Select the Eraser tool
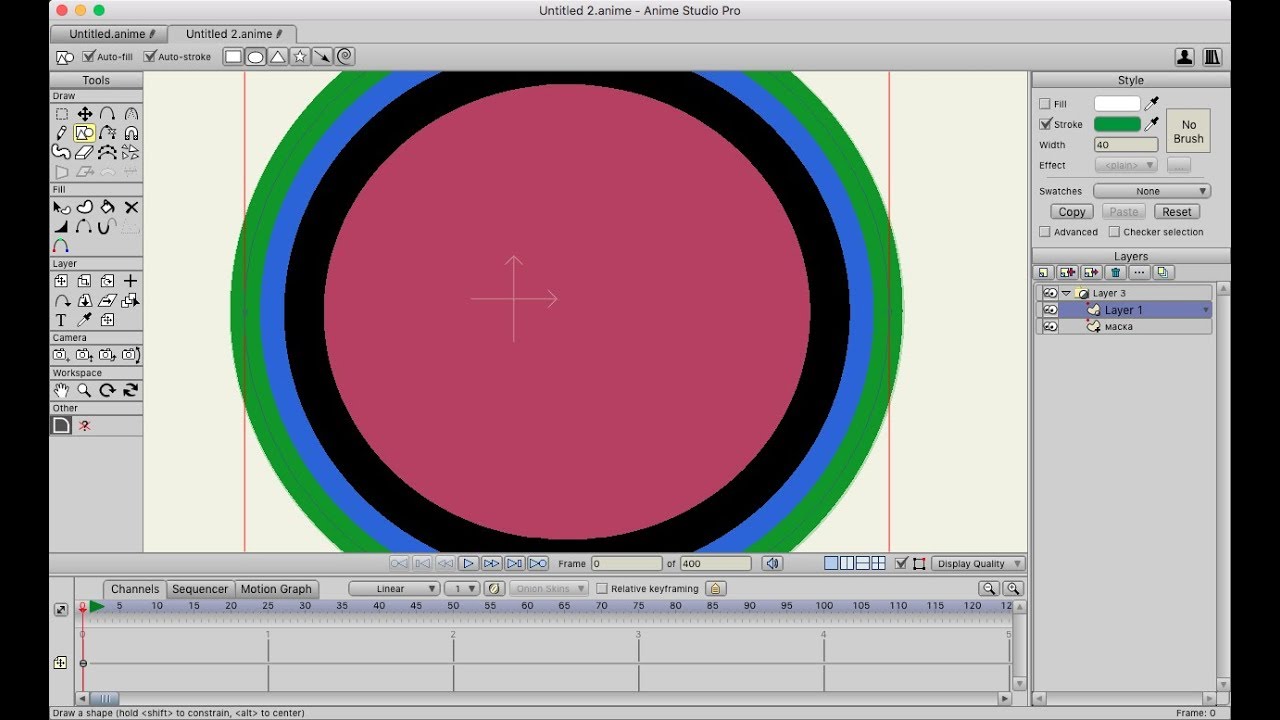 coord(85,152)
